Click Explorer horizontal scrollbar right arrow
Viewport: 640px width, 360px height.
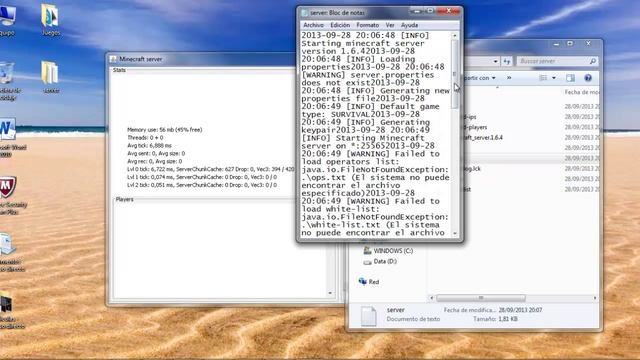[x=595, y=298]
